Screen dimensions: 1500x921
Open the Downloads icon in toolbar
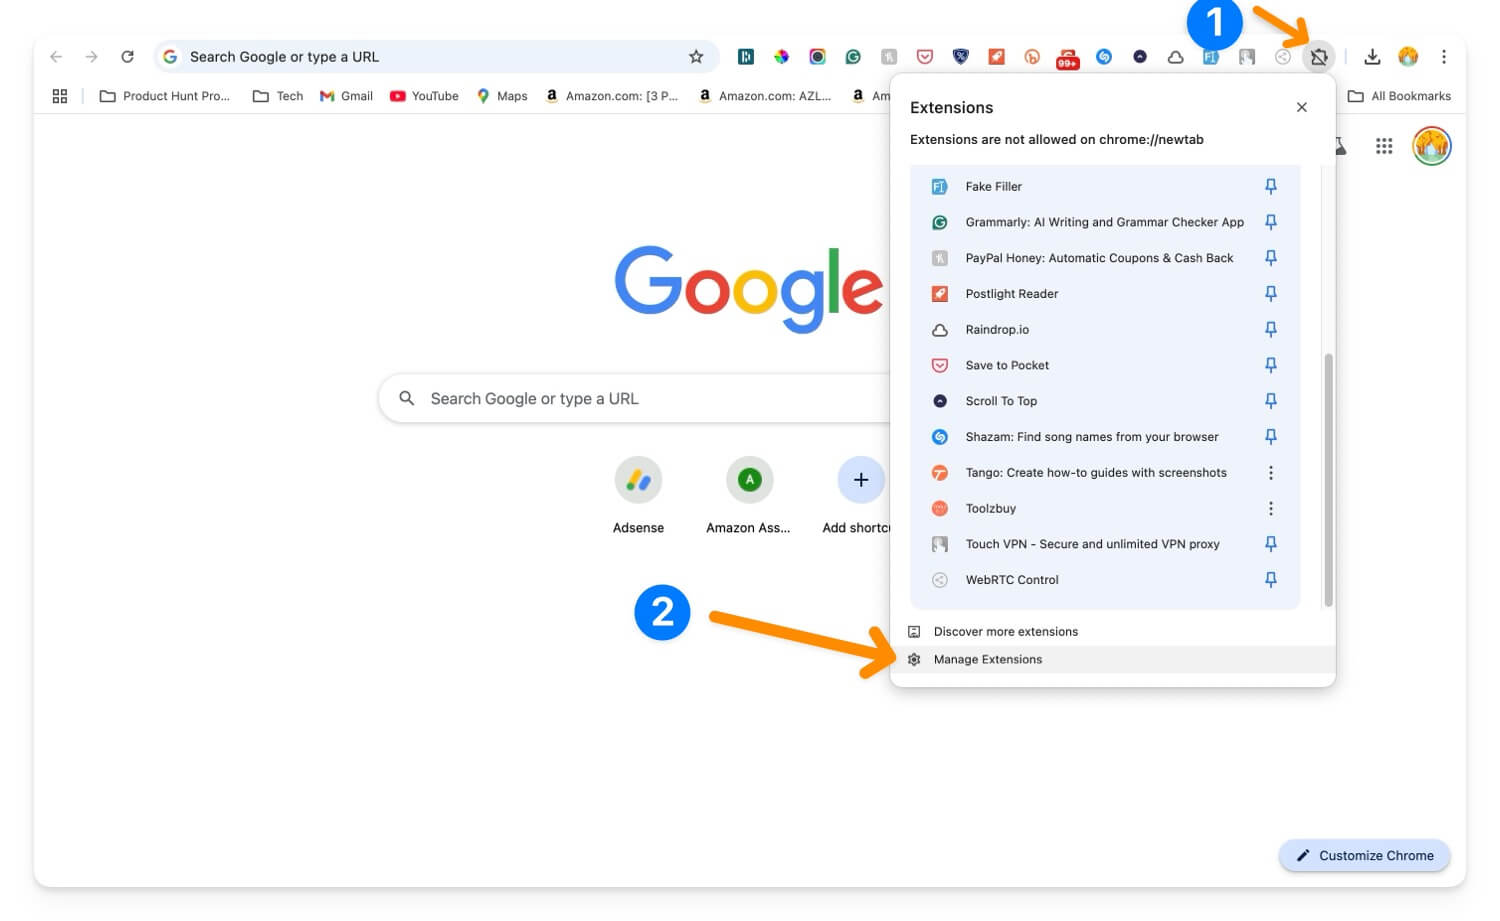coord(1372,57)
